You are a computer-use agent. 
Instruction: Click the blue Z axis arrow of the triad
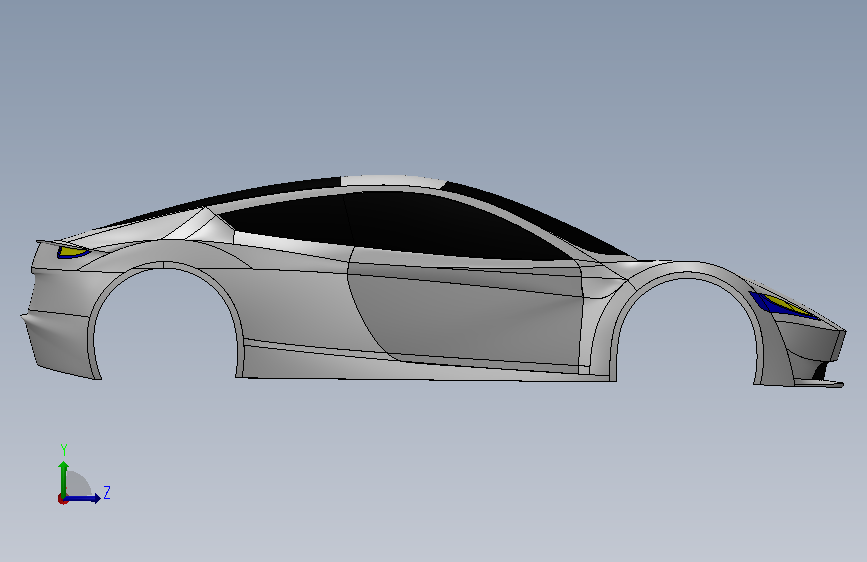click(x=83, y=498)
